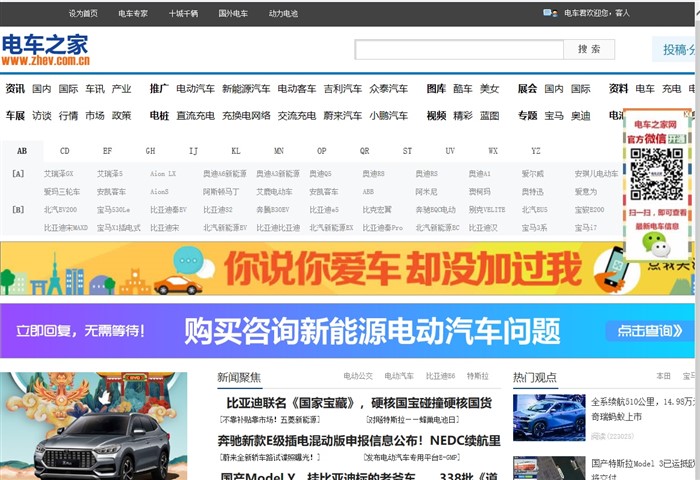The height and width of the screenshot is (480, 700).
Task: Open the 新能源汽车 navigation link
Action: [246, 89]
